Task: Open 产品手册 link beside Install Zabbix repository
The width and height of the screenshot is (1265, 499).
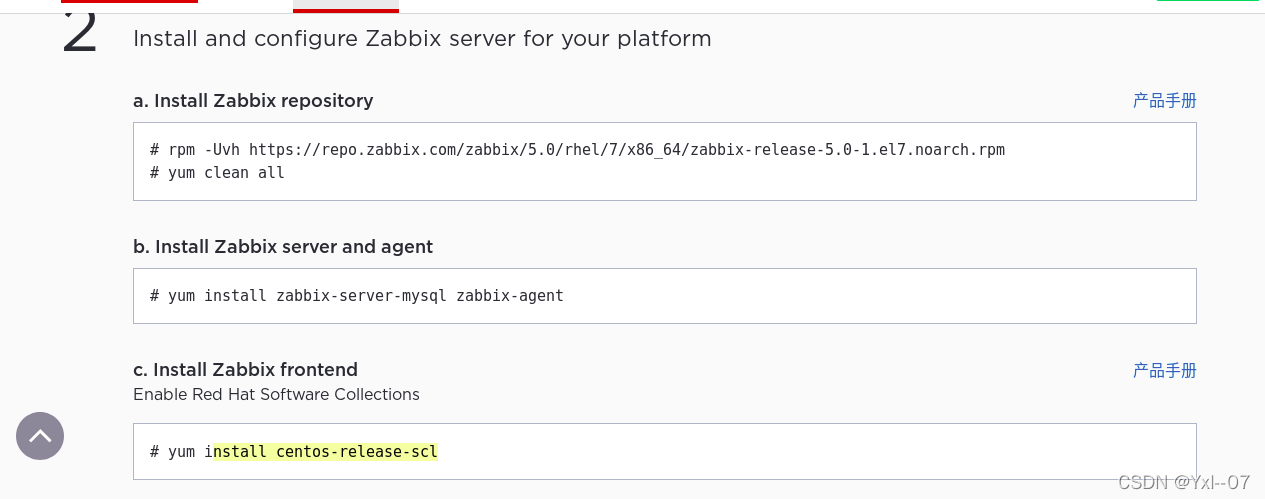Action: (1164, 101)
